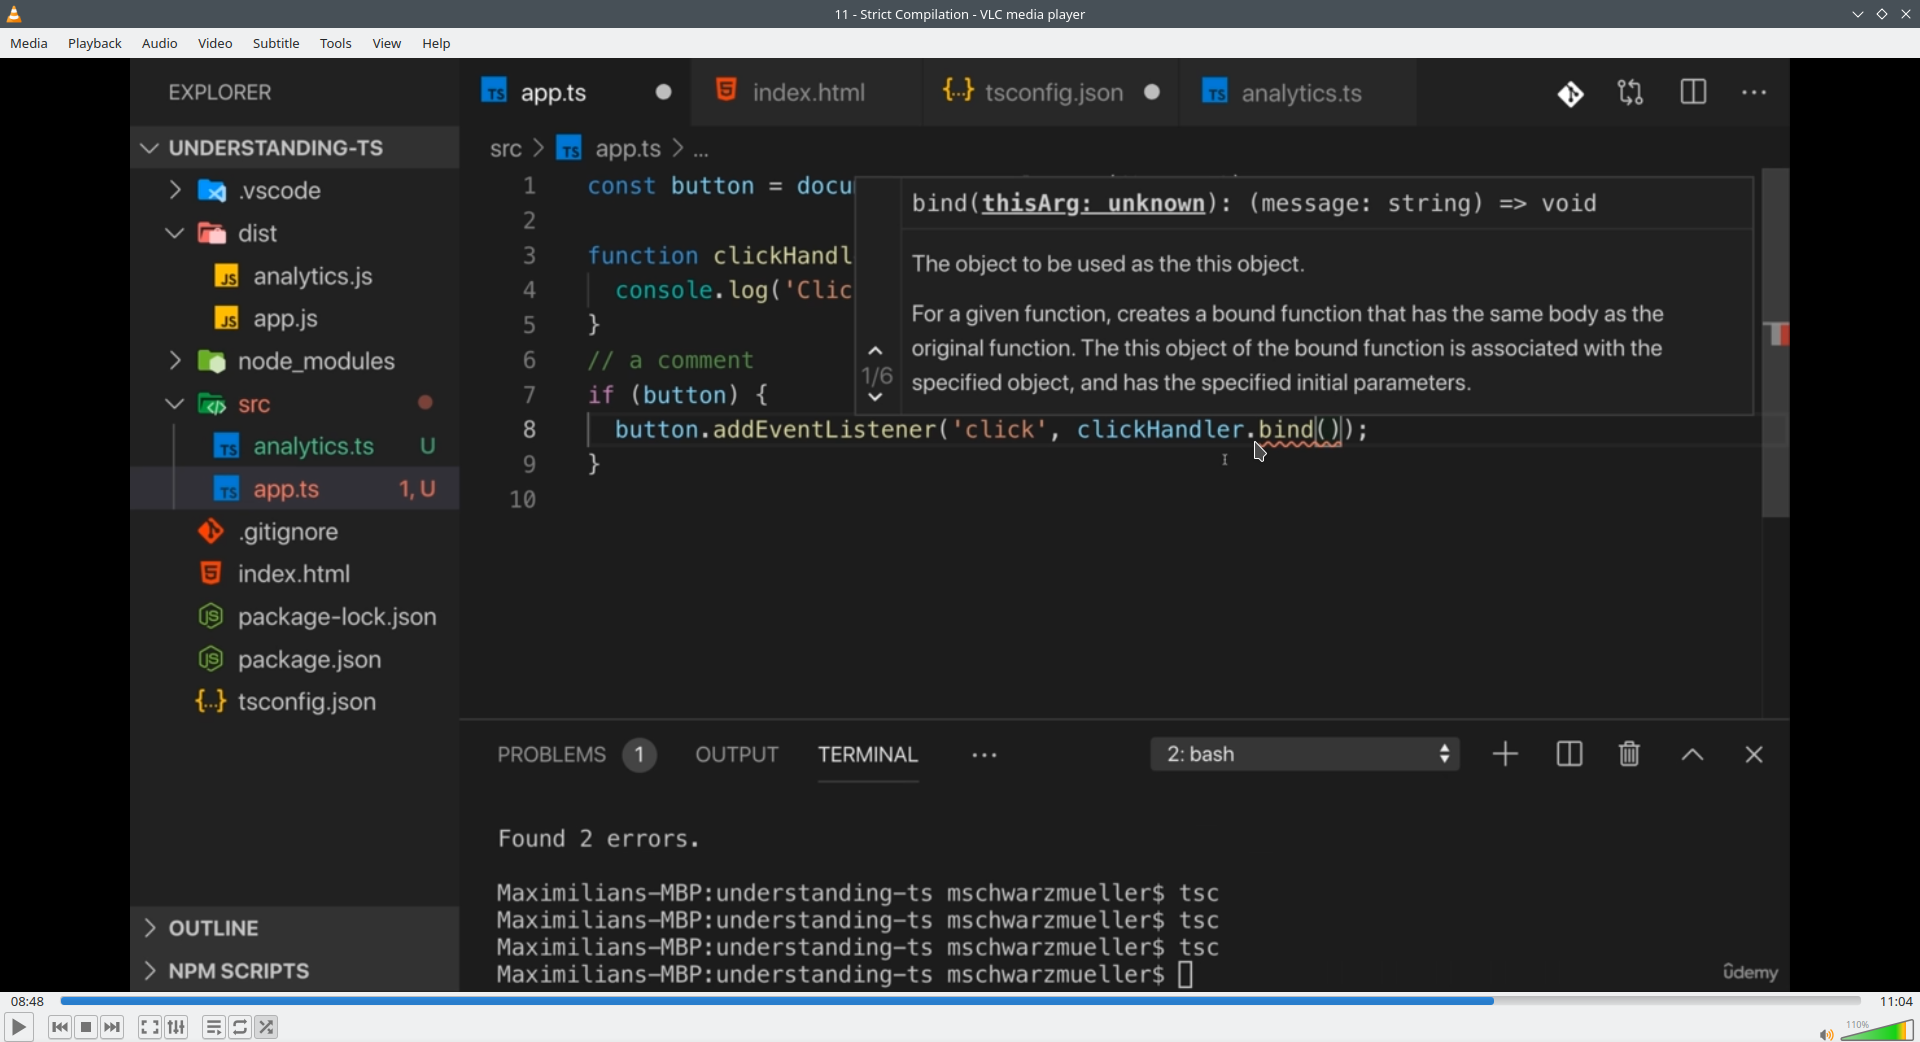Switch to the PROBLEMS panel tab

coord(576,756)
